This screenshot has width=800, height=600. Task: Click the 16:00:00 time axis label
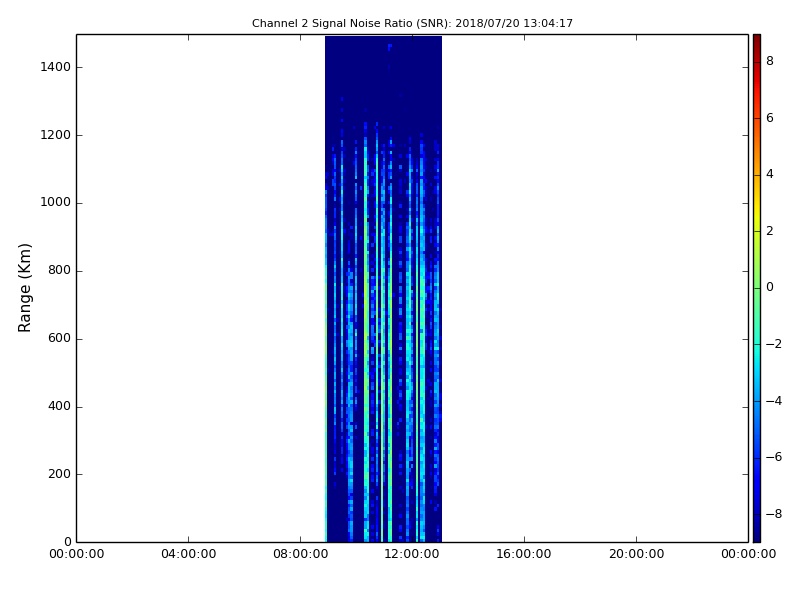click(x=524, y=554)
